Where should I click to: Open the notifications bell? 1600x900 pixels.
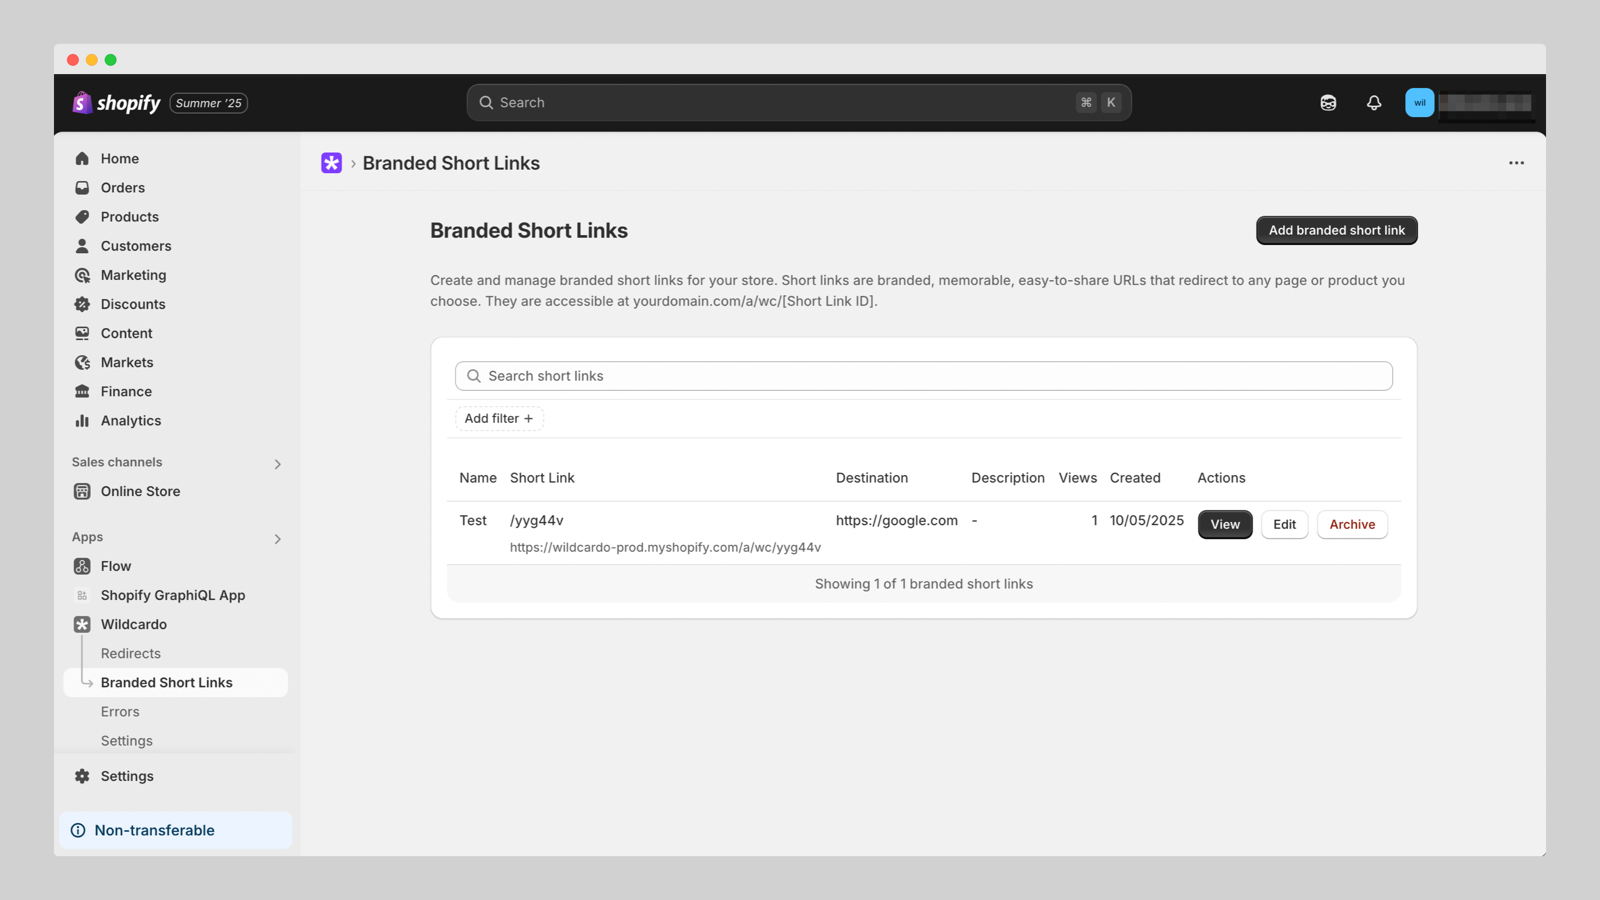[1374, 103]
